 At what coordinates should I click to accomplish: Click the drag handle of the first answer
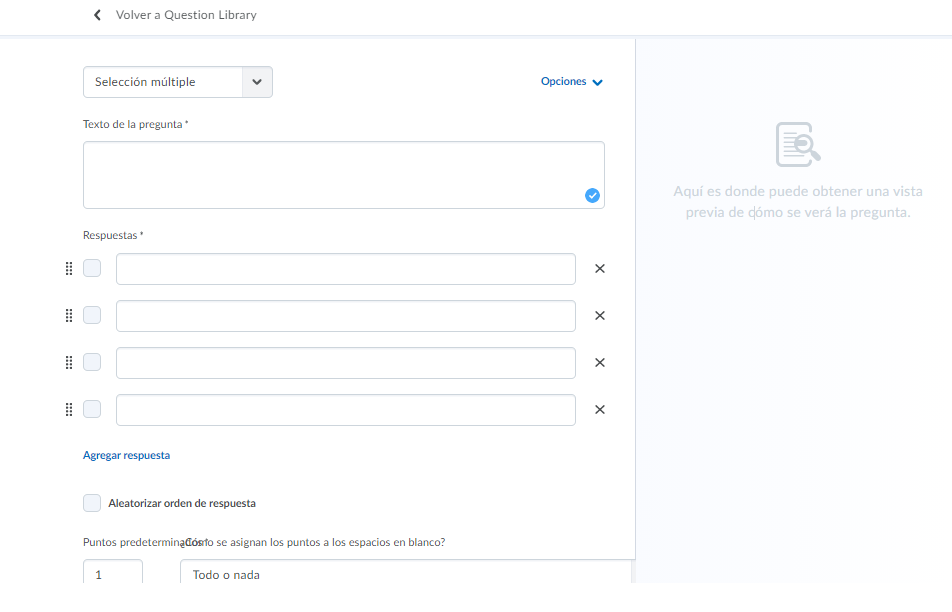(x=69, y=269)
